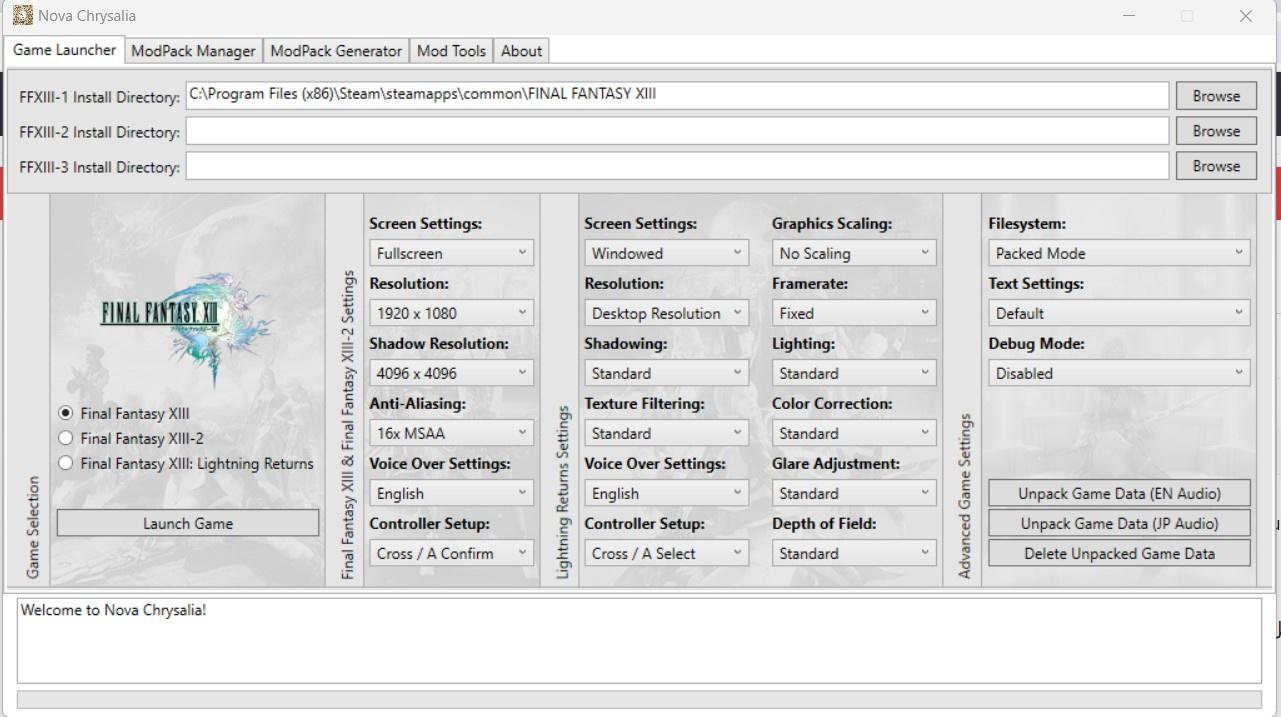Image resolution: width=1281 pixels, height=717 pixels.
Task: Click the 'Depth of Field:' label
Action: 824,523
